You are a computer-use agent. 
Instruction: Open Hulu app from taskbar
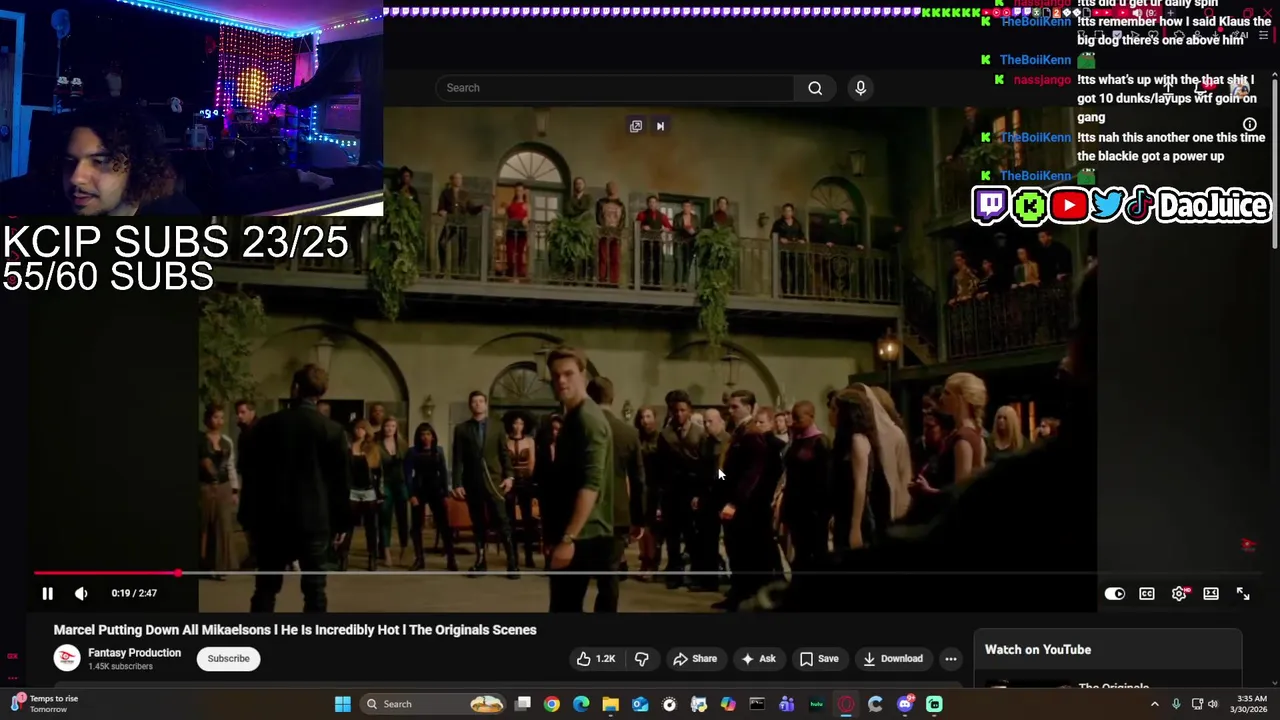click(x=816, y=704)
